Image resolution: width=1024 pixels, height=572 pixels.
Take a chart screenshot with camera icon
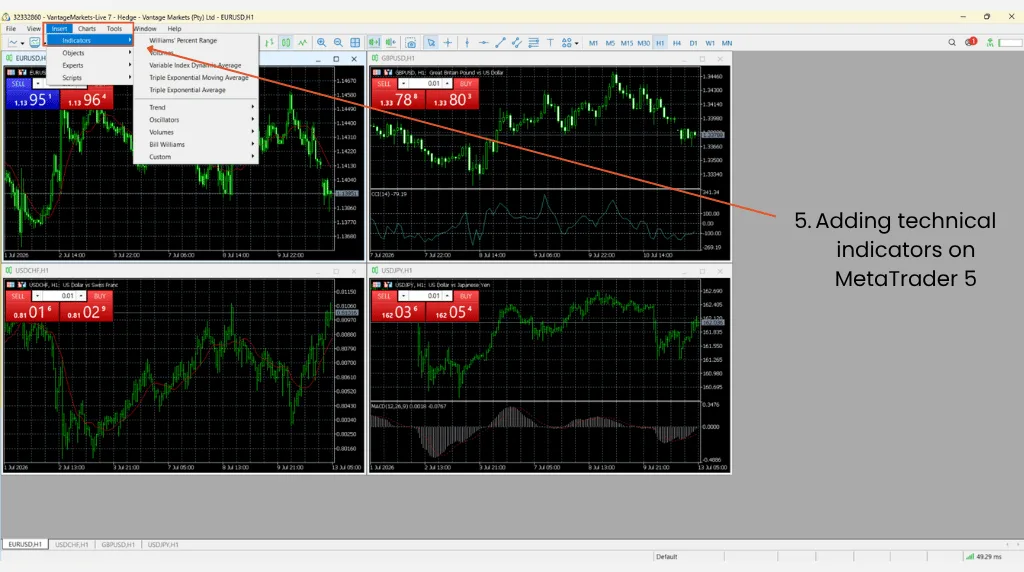(411, 43)
